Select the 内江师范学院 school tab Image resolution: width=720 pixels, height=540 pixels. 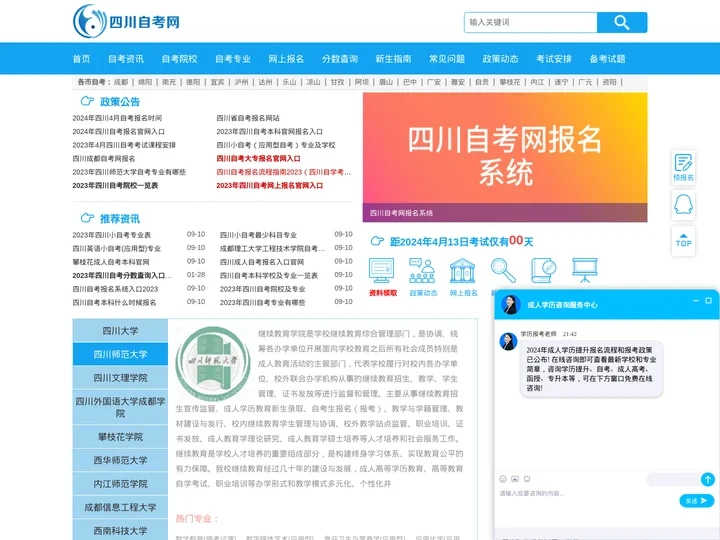coord(120,484)
